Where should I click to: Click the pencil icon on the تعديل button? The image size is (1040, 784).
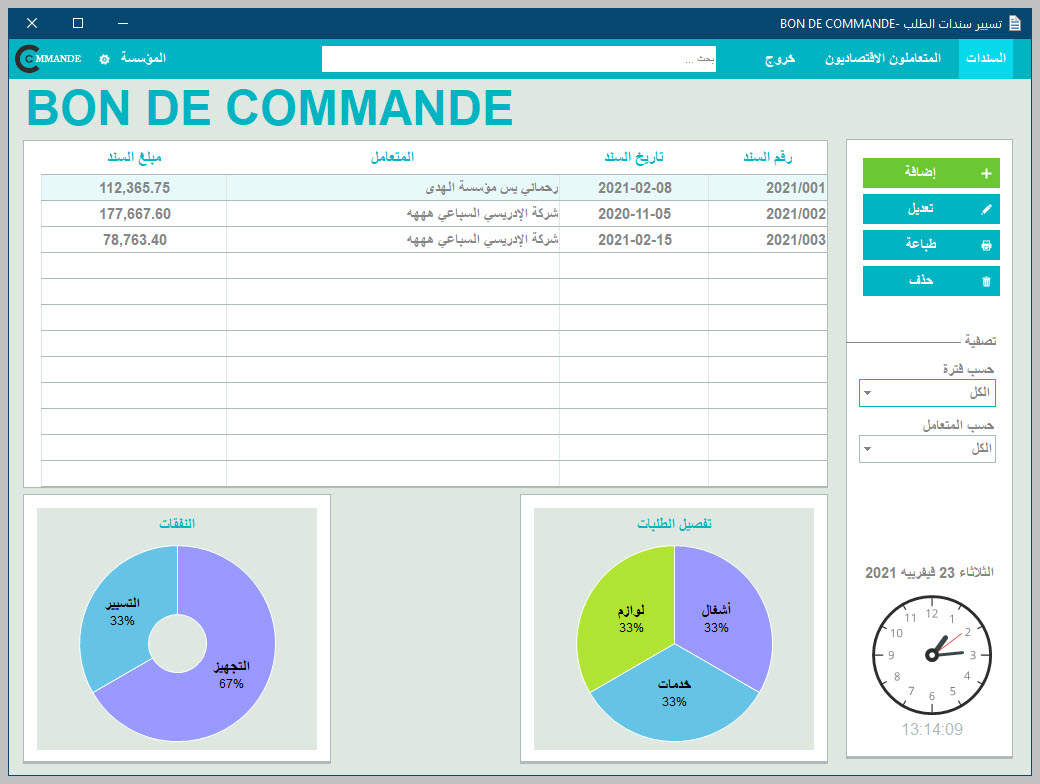pyautogui.click(x=986, y=209)
